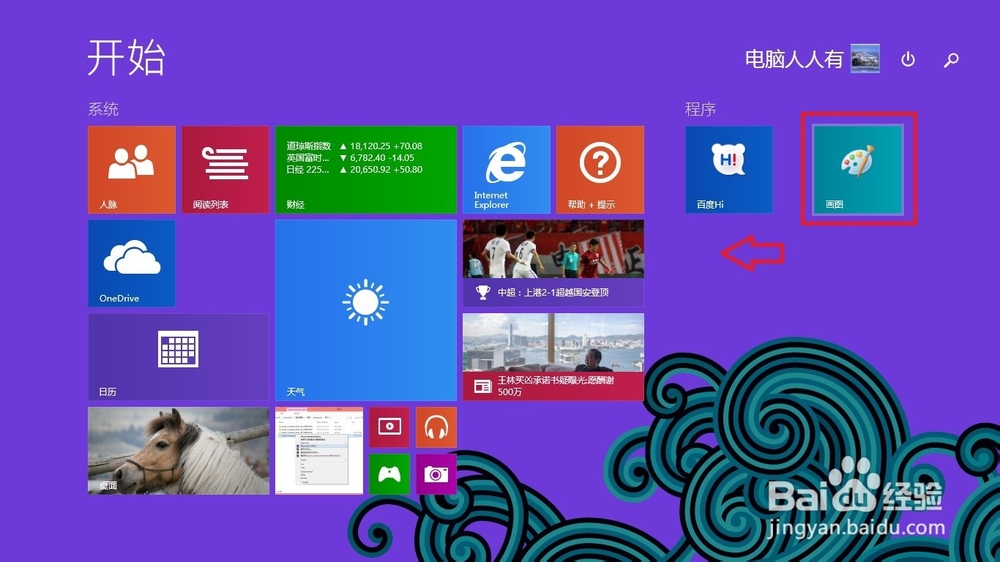1000x562 pixels.
Task: Open the orange Music headphones tile
Action: 436,427
